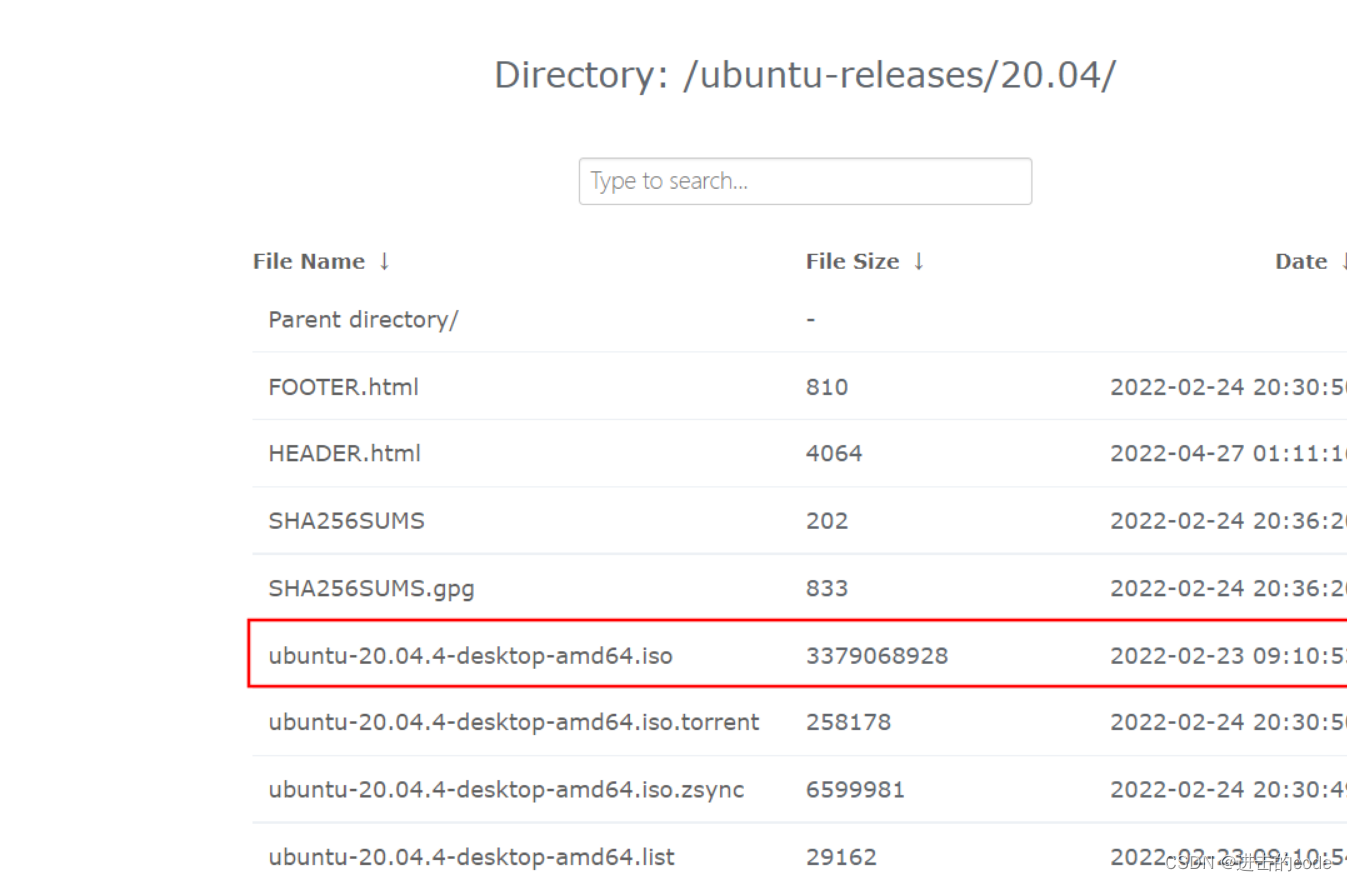Select the file size 4064
Viewport: 1347px width, 881px height.
834,454
